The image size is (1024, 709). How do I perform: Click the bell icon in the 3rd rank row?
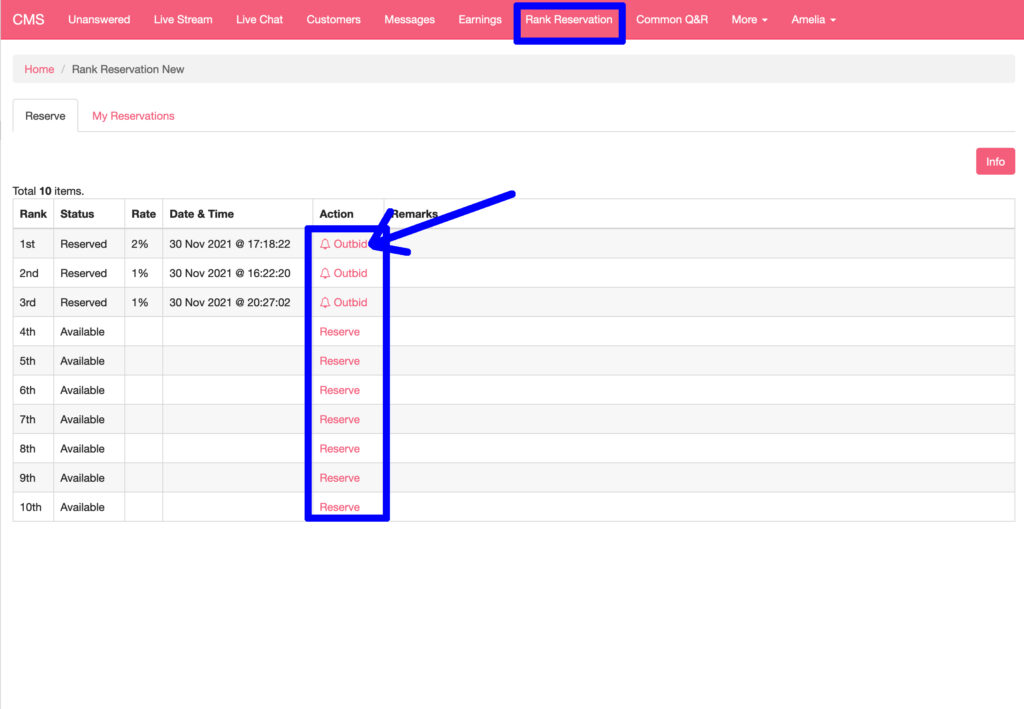325,303
